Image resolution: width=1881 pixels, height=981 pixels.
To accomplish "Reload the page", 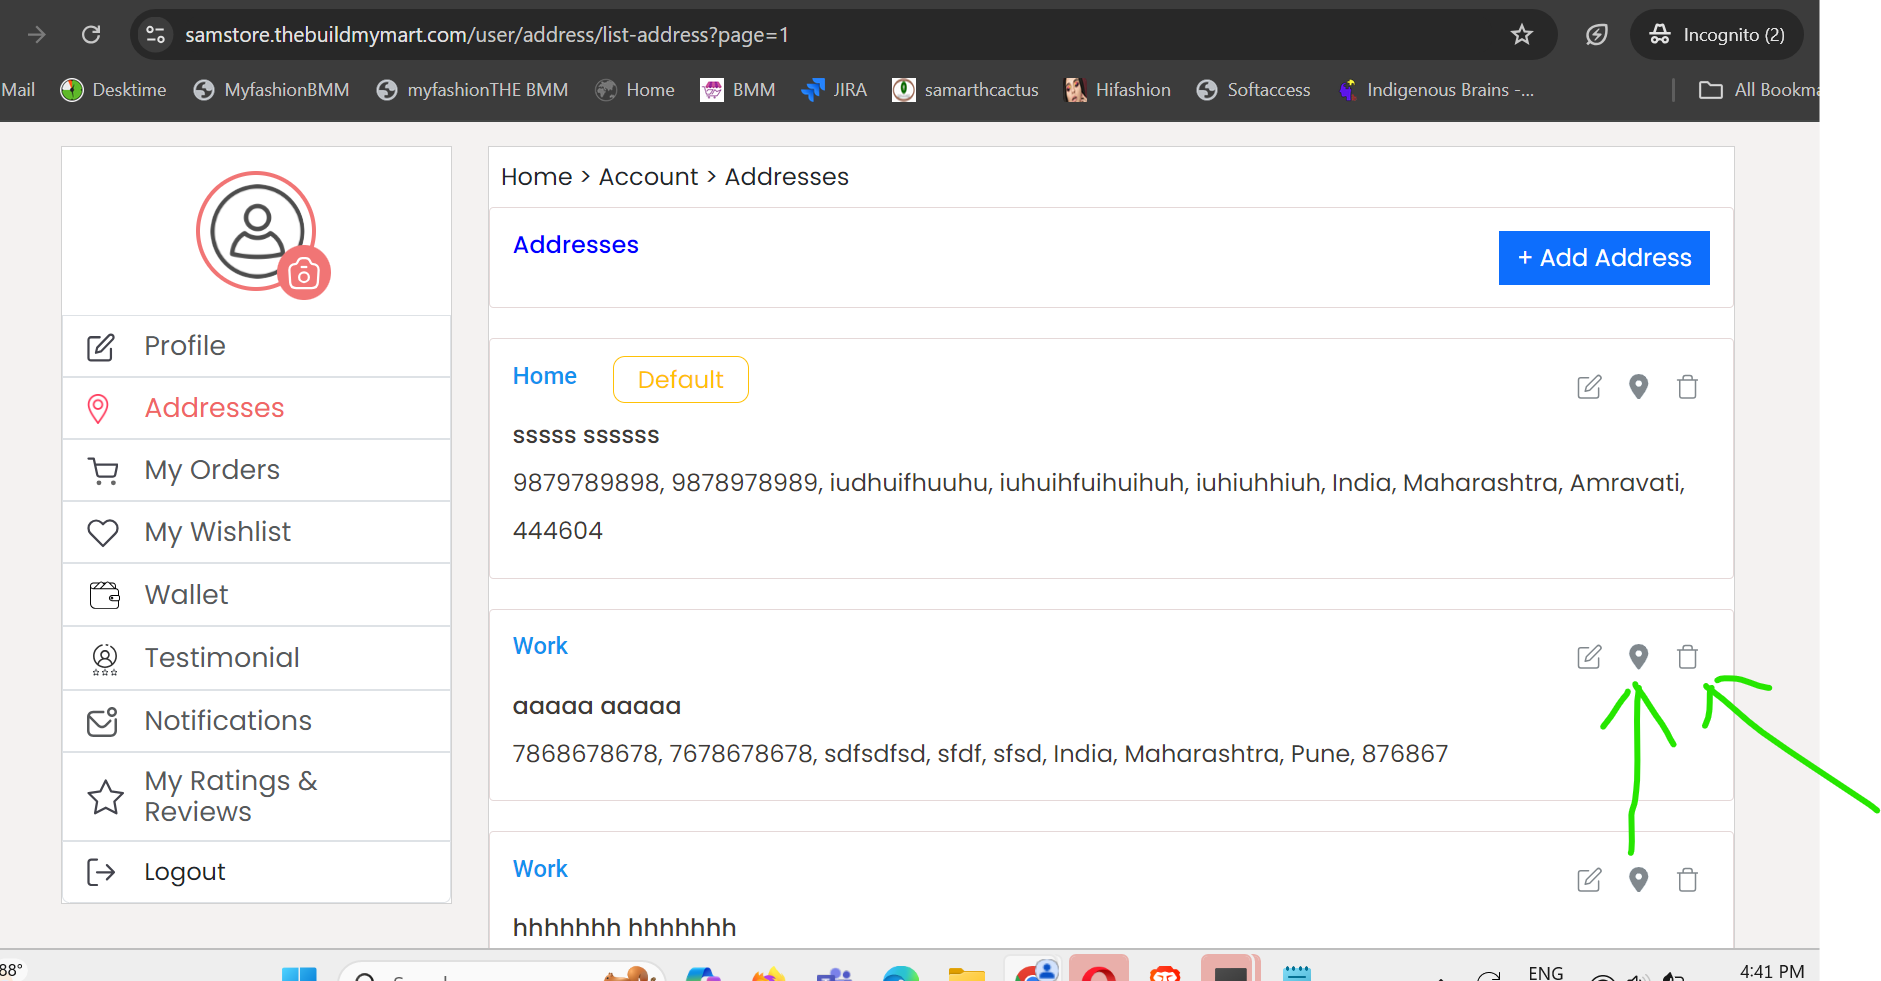I will coord(91,35).
